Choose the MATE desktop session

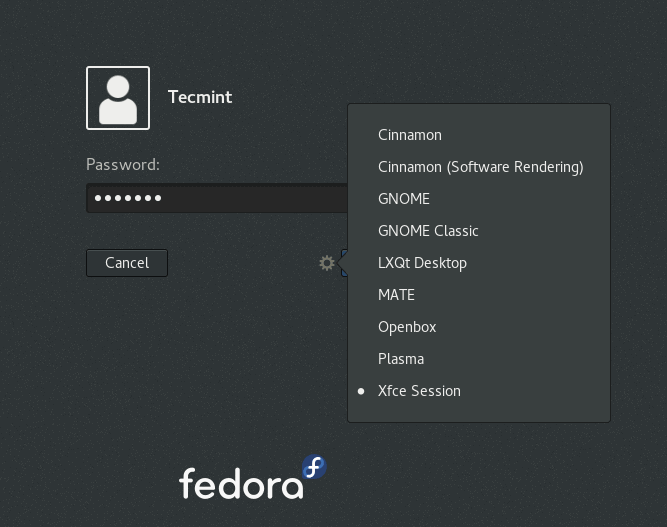coord(396,295)
